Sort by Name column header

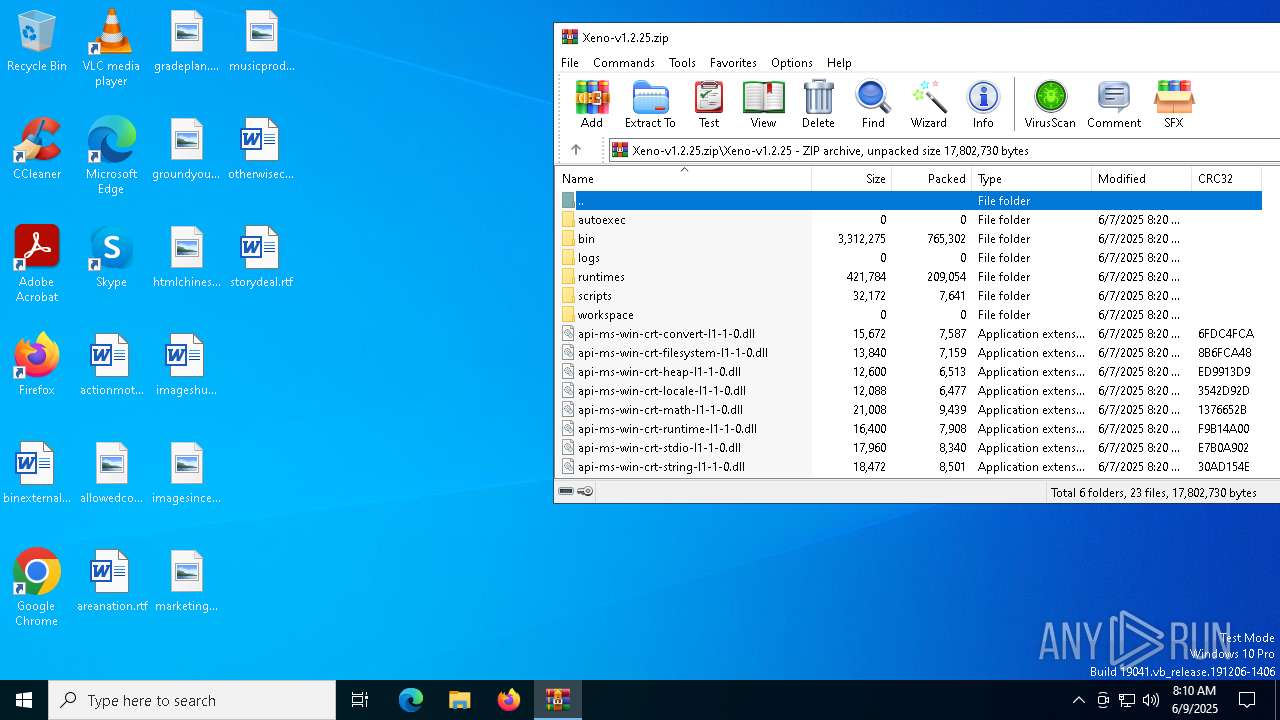point(684,179)
